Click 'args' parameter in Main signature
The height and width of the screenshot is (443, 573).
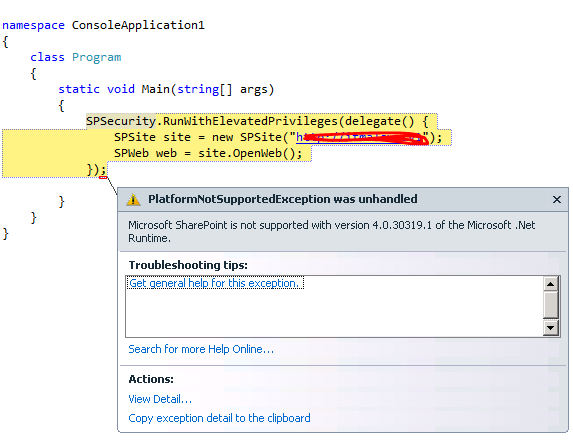(x=253, y=90)
